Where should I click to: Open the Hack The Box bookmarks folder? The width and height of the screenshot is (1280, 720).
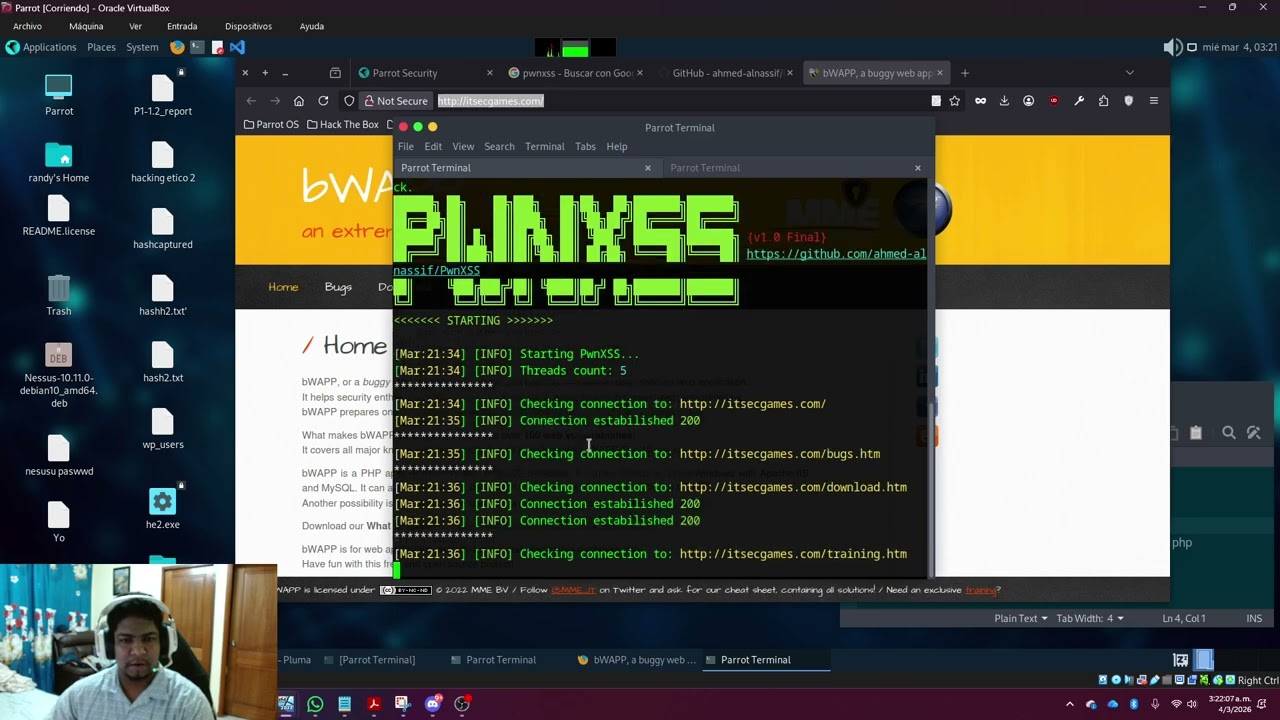click(343, 125)
